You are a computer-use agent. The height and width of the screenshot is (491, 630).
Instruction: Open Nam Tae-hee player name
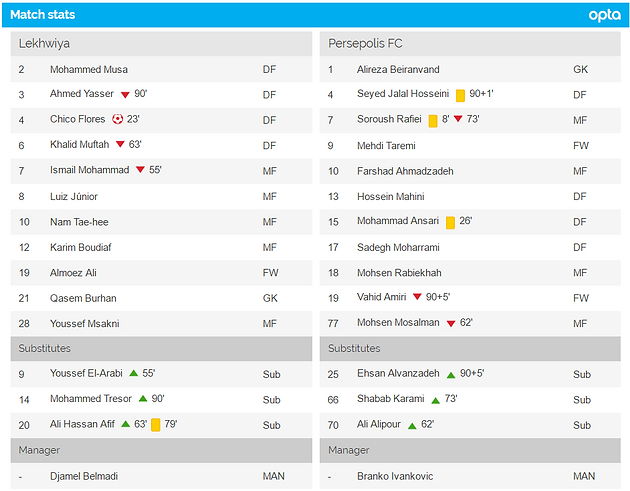[x=79, y=222]
